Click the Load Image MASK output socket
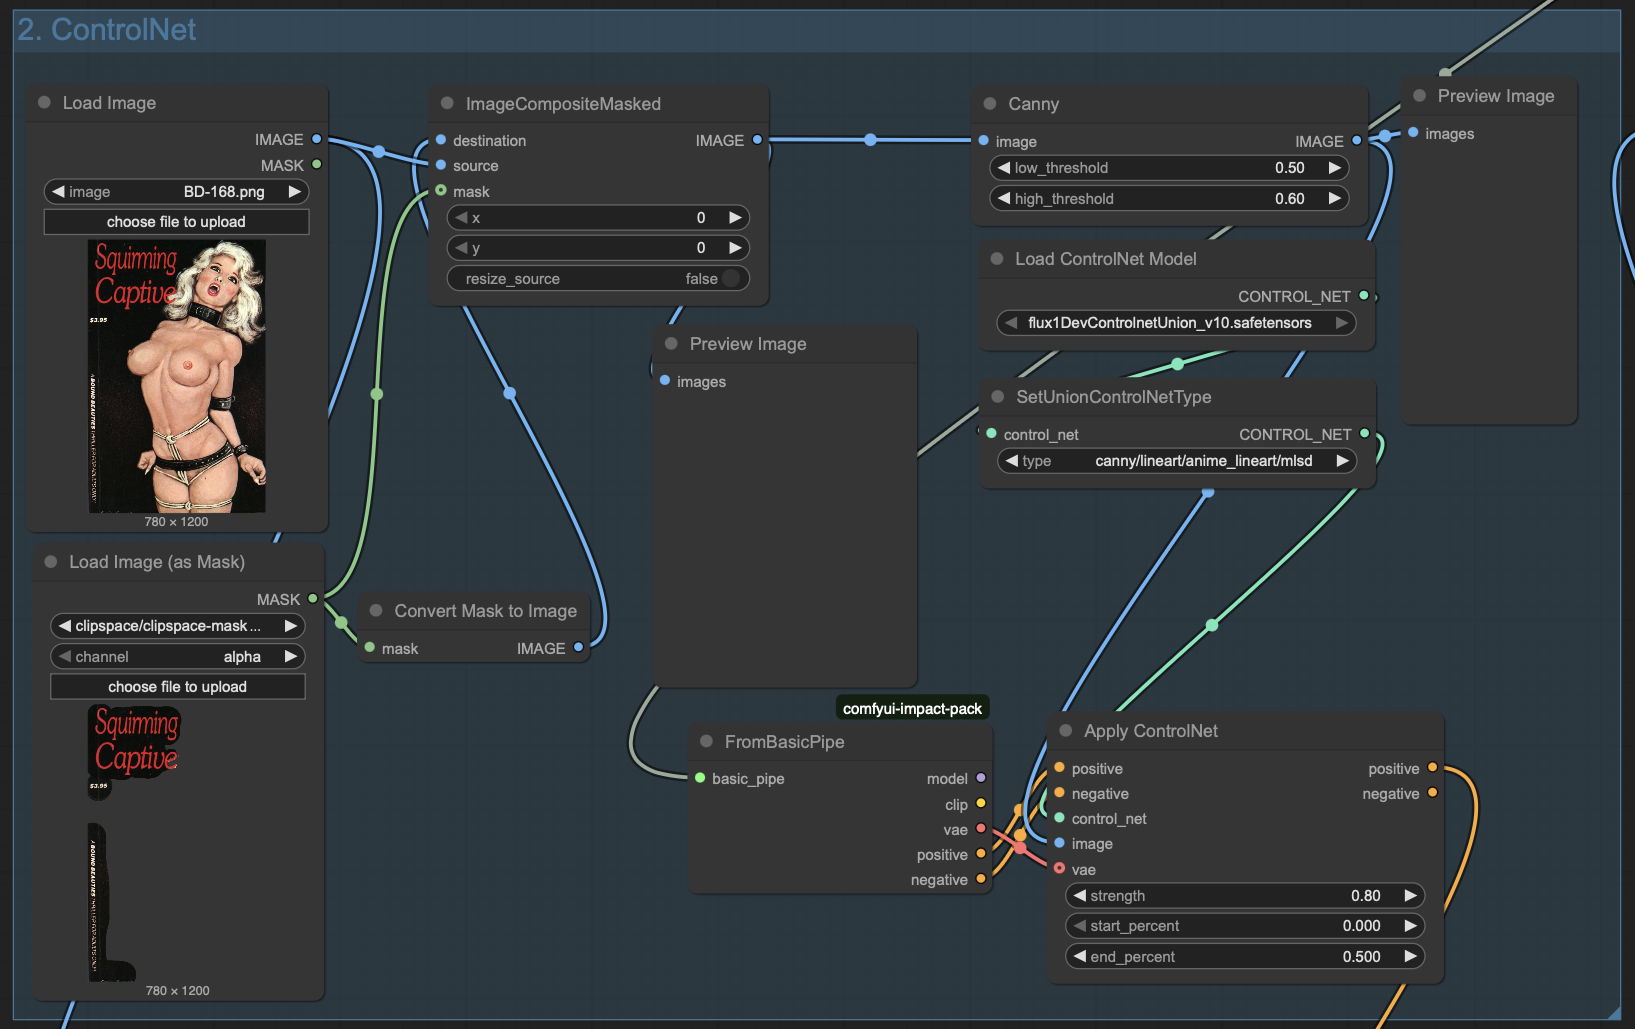The image size is (1635, 1029). coord(317,164)
